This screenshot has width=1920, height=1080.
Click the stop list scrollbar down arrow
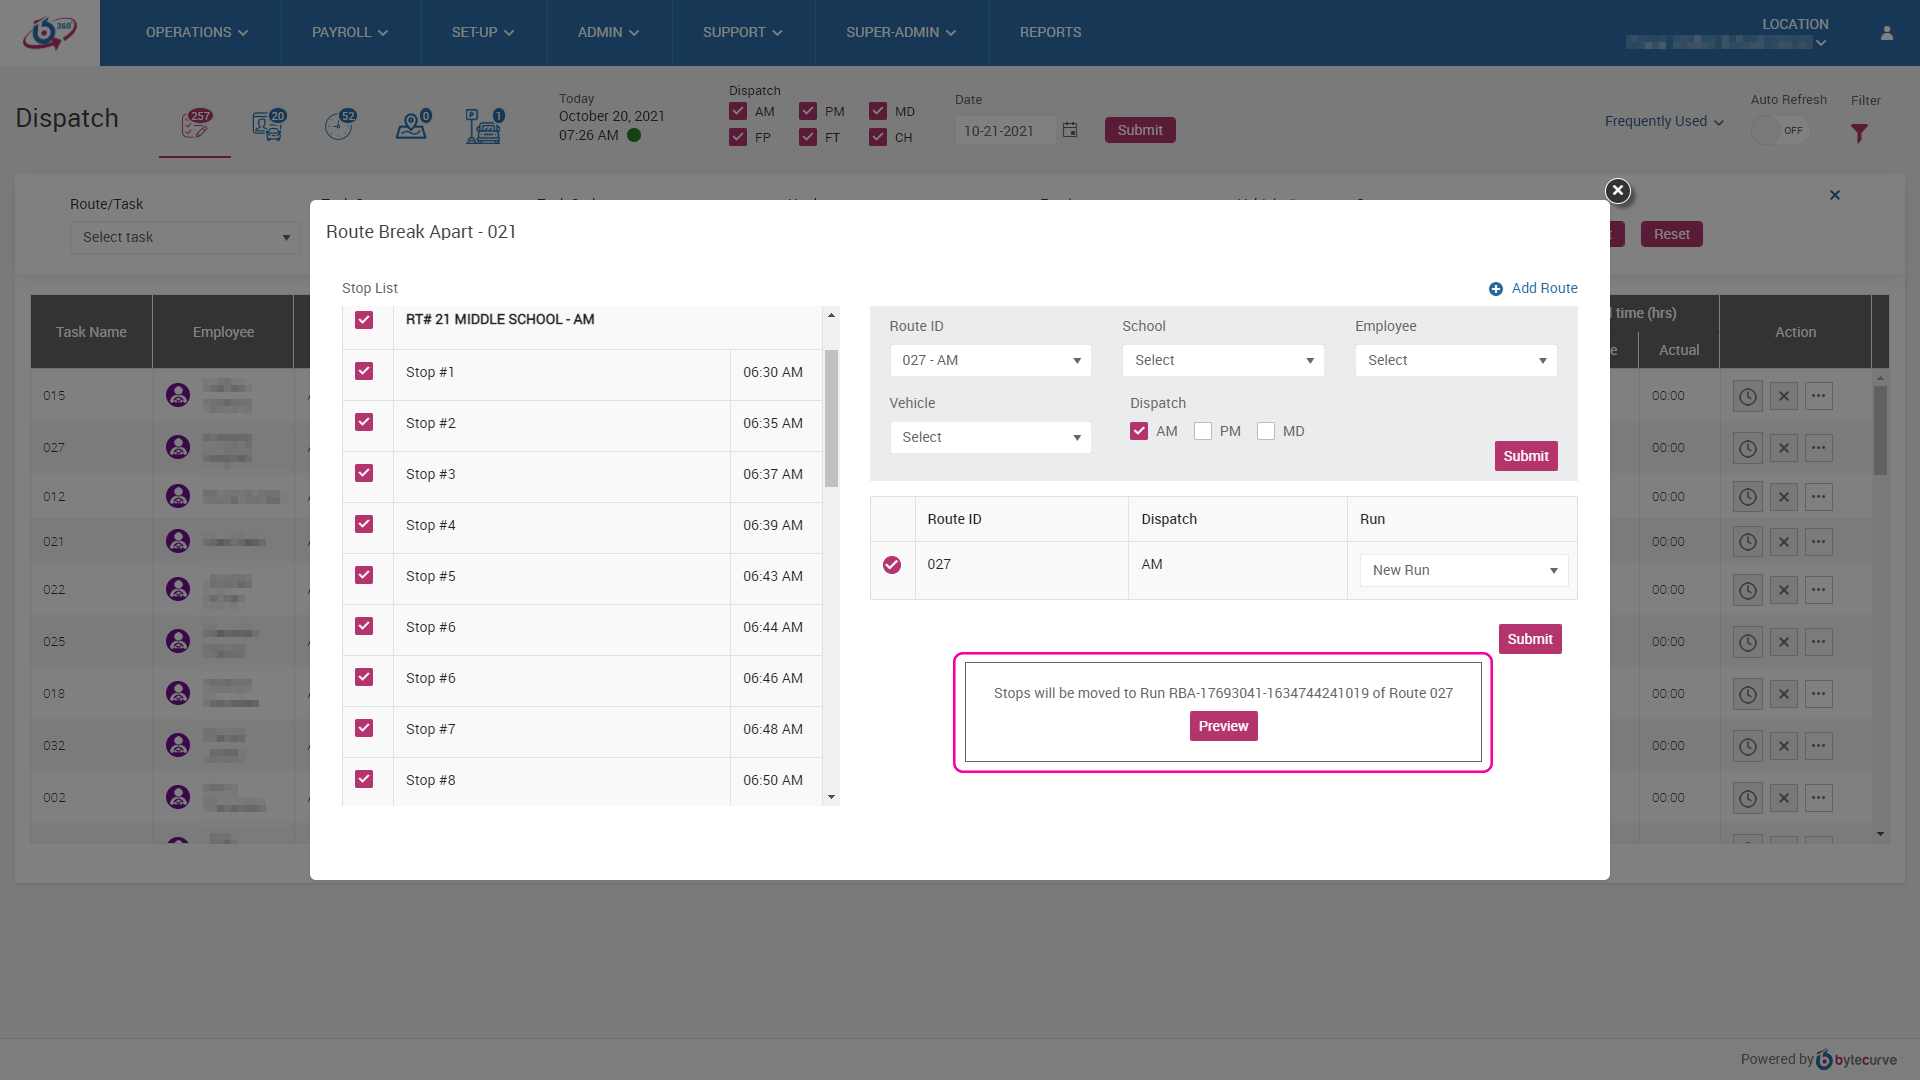tap(831, 797)
